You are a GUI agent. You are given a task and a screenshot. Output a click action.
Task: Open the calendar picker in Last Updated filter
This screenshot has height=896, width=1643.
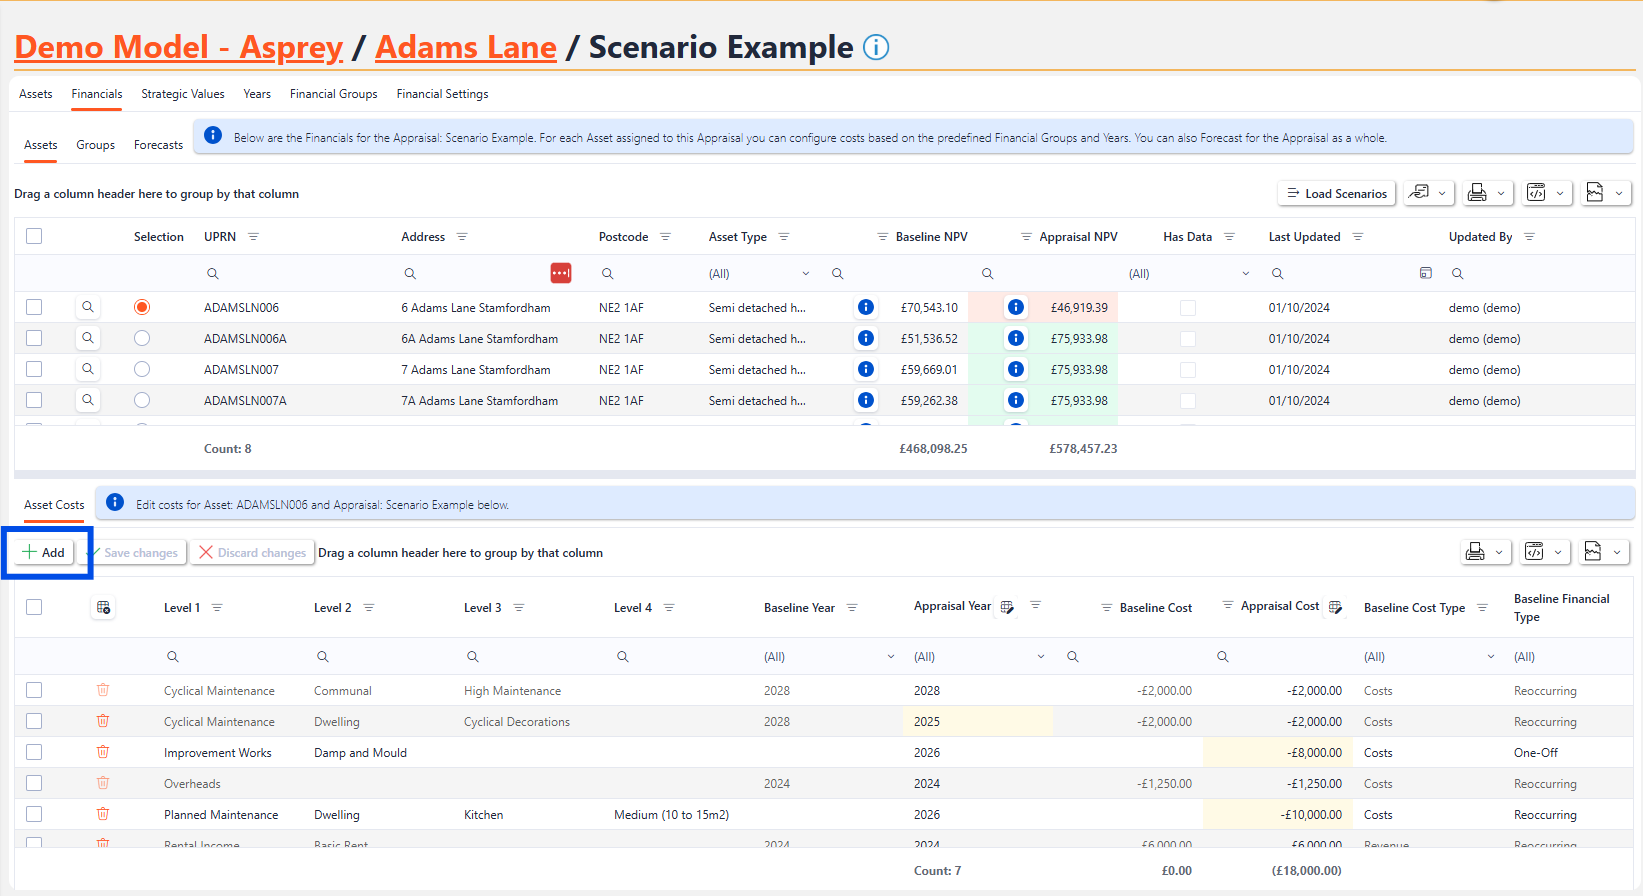pyautogui.click(x=1426, y=273)
